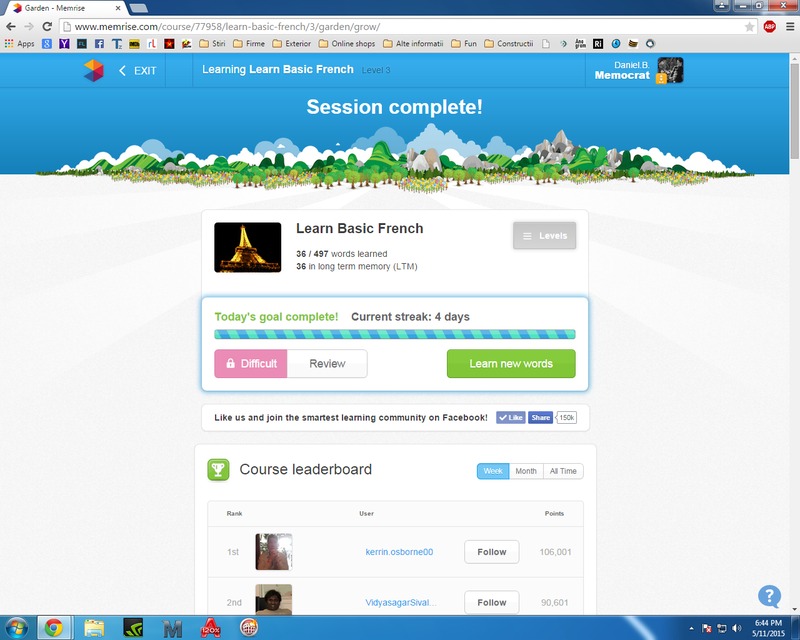This screenshot has height=640, width=800.
Task: Click the Eiffel Tower course thumbnail
Action: (x=247, y=248)
